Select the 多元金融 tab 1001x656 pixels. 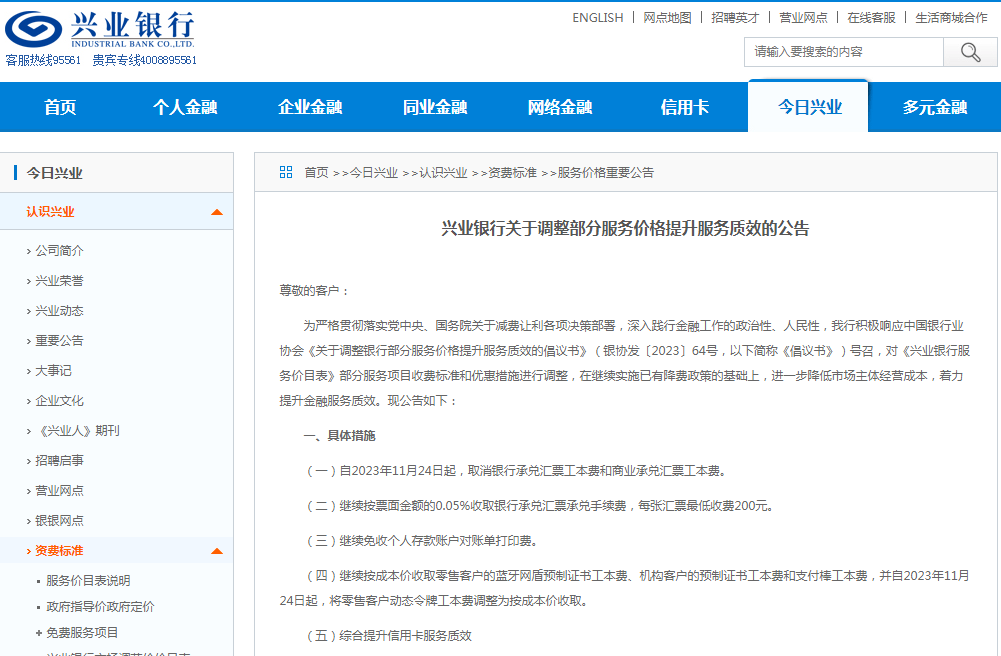pyautogui.click(x=933, y=106)
